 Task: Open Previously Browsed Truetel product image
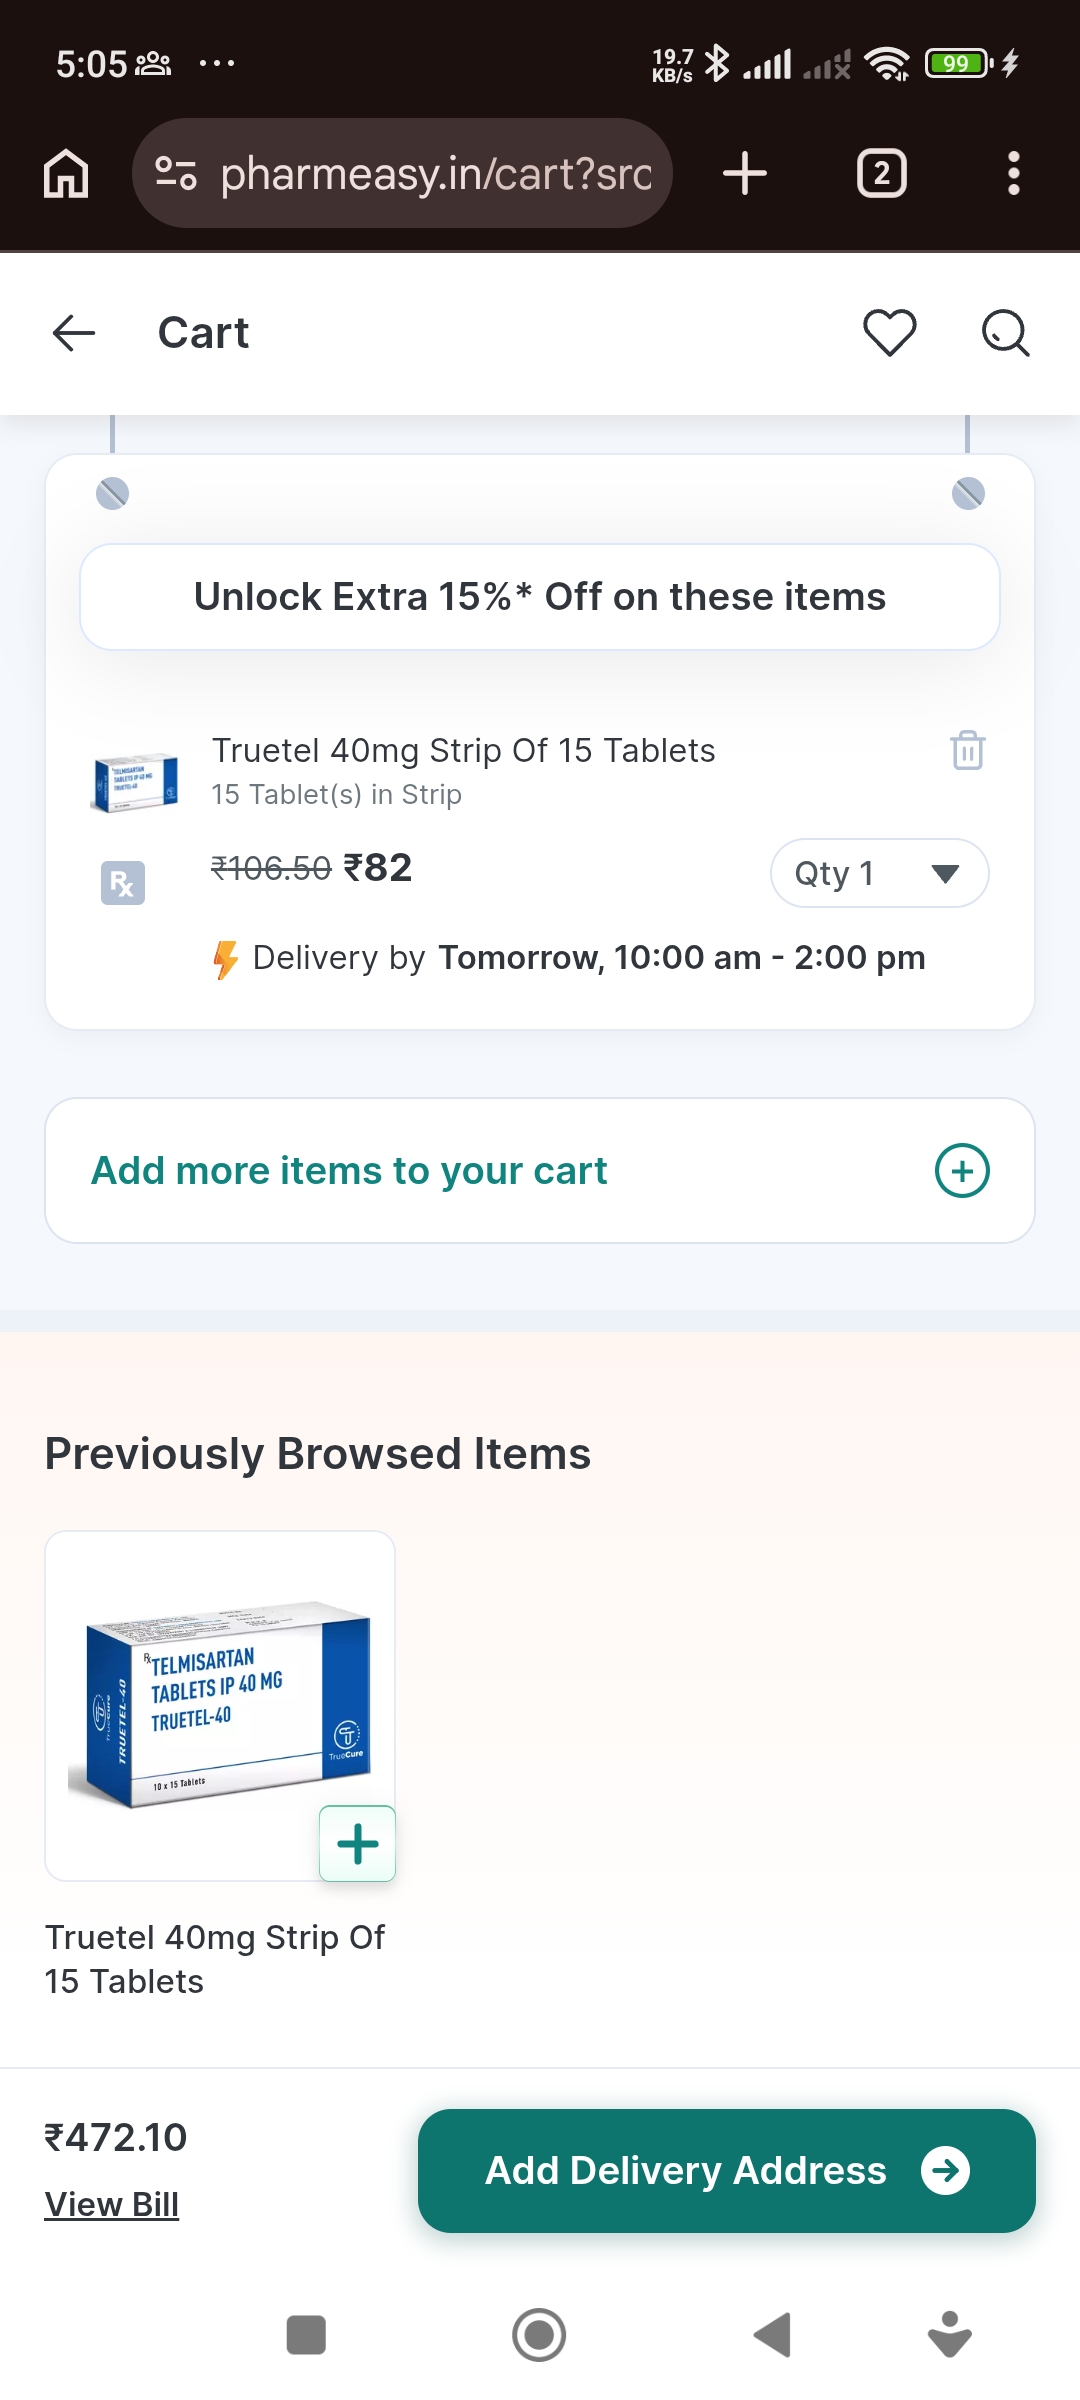(x=220, y=1706)
